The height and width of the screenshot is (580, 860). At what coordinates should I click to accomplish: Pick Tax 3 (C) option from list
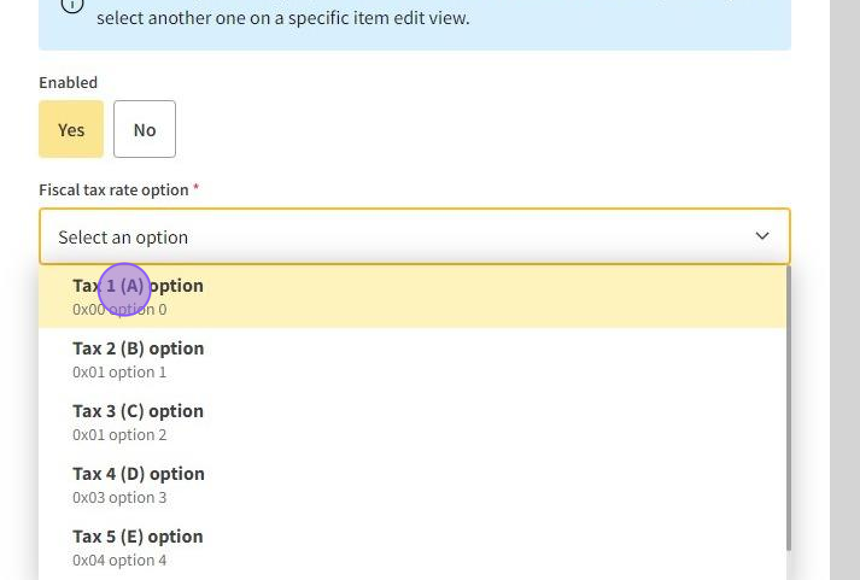click(138, 412)
